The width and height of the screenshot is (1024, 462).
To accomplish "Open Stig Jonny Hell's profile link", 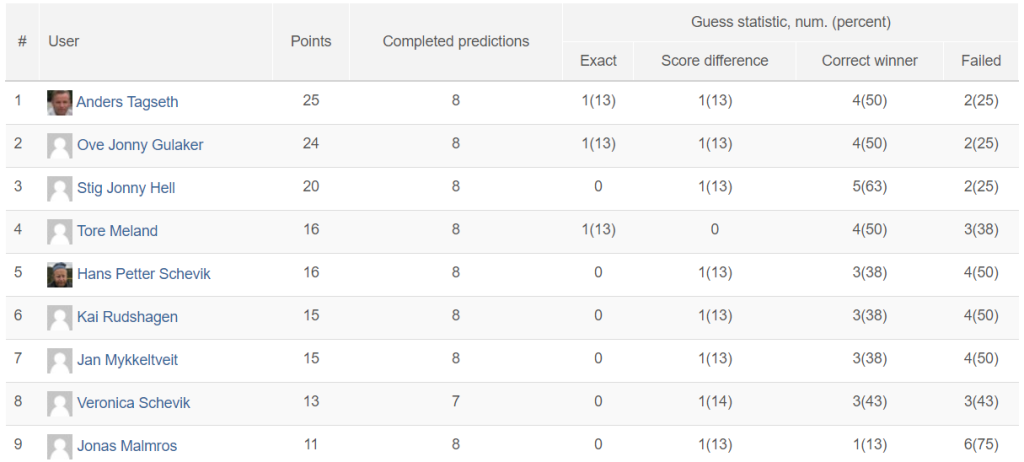I will click(126, 188).
